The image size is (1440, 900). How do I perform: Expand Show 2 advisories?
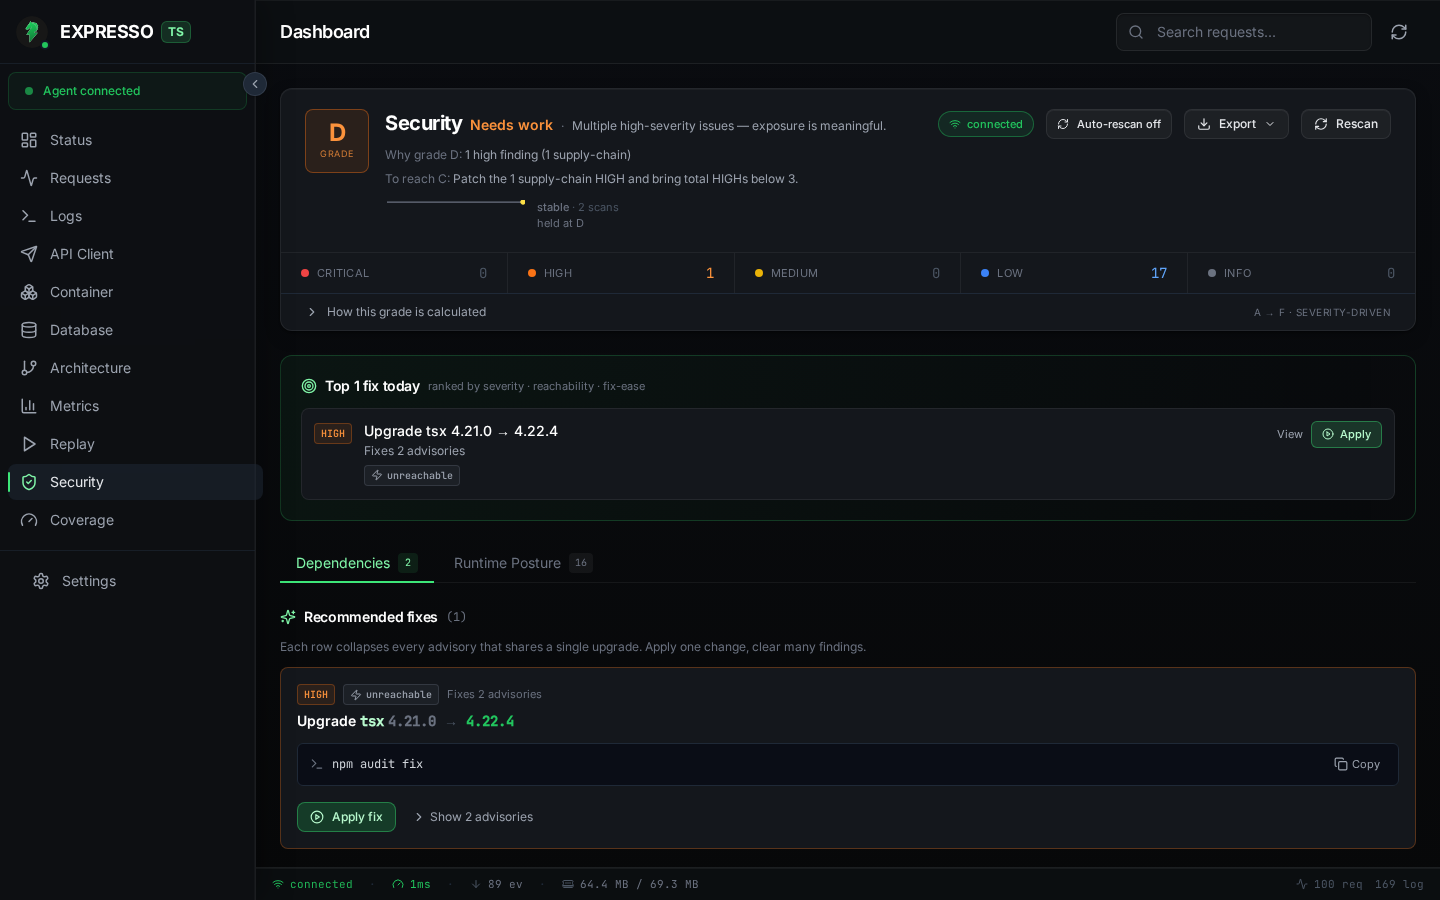click(474, 817)
